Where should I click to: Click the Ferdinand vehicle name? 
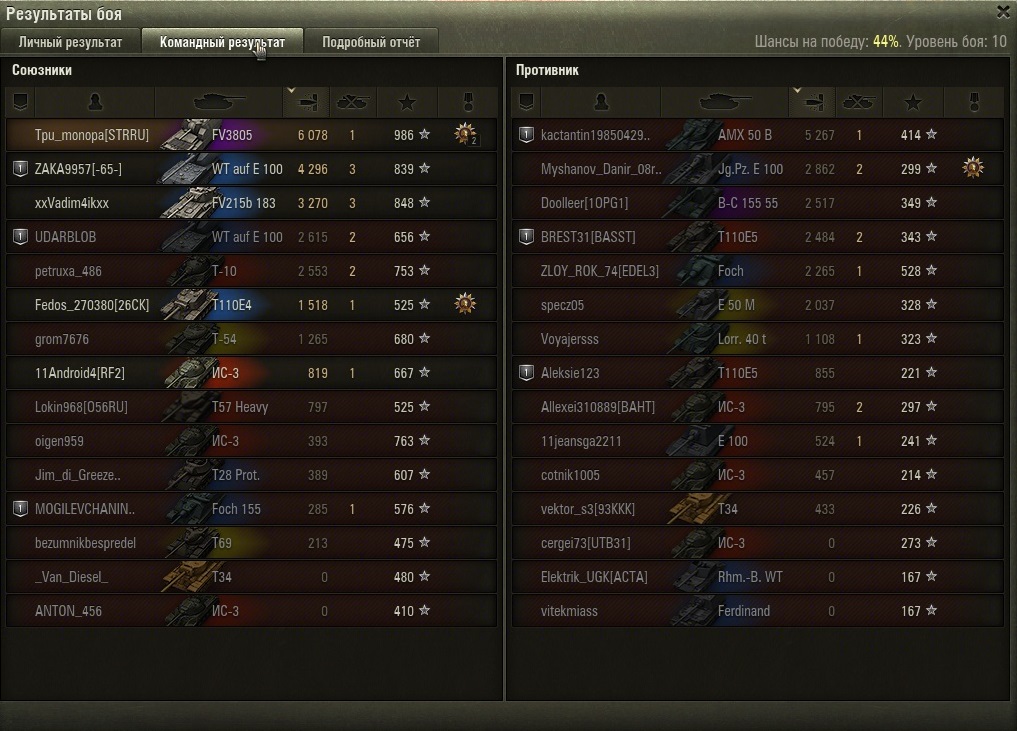pyautogui.click(x=744, y=611)
